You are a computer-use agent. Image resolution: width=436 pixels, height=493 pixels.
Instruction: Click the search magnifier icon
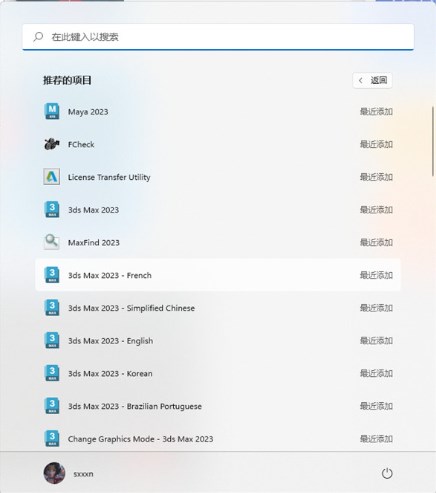pyautogui.click(x=38, y=37)
